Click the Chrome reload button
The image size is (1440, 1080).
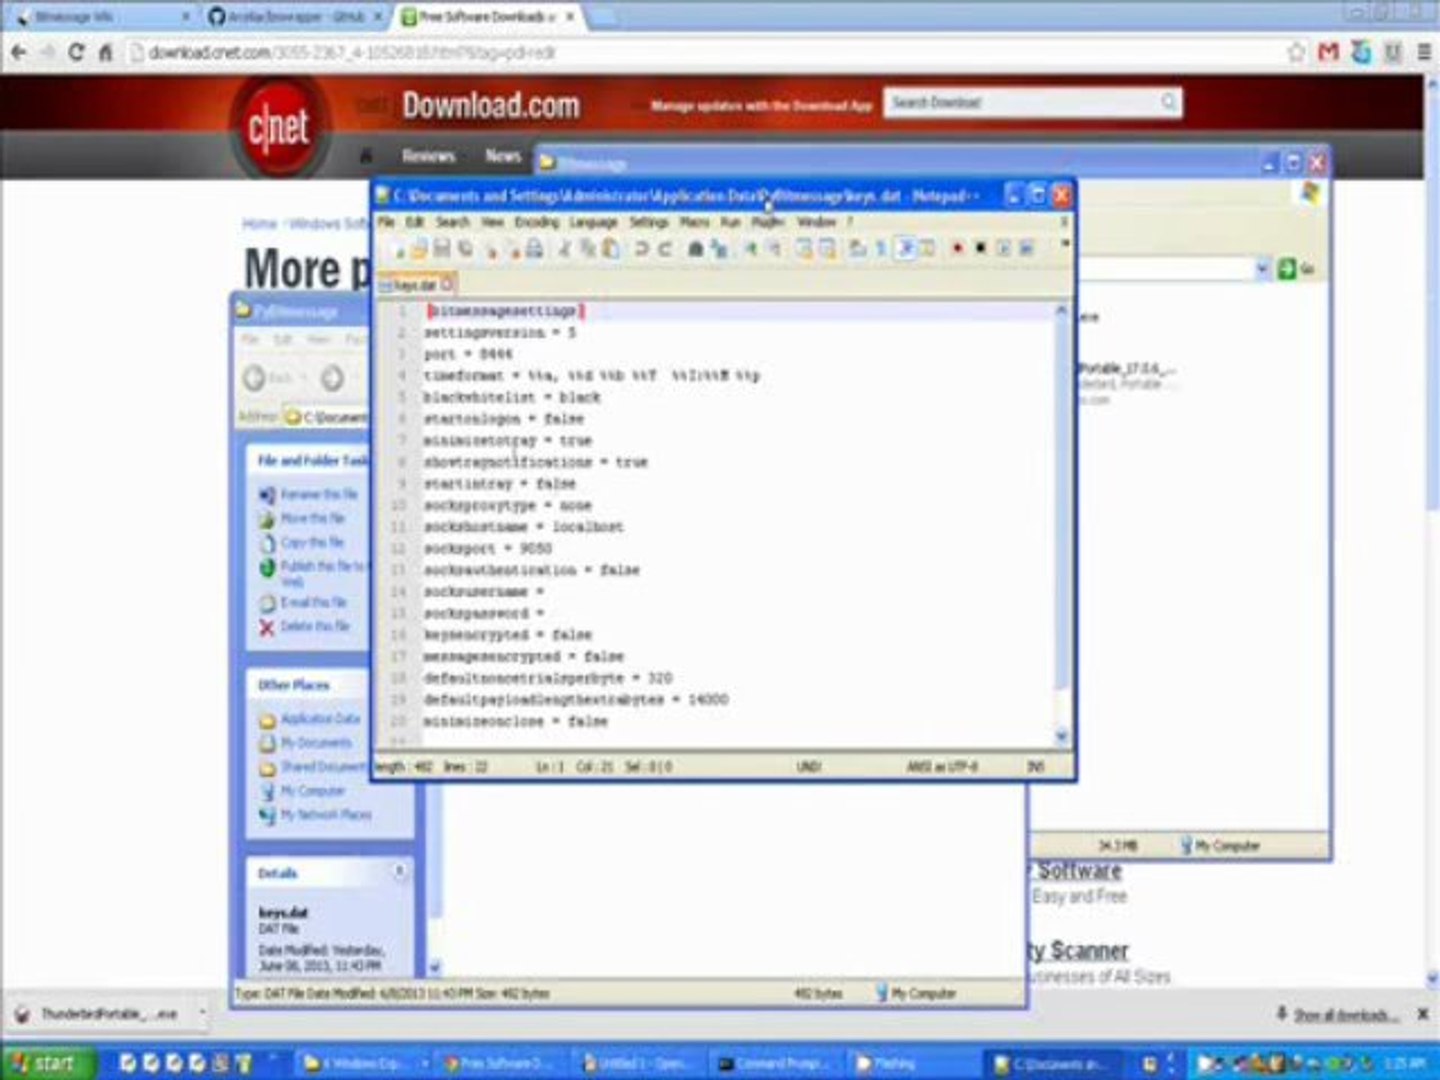tap(76, 52)
